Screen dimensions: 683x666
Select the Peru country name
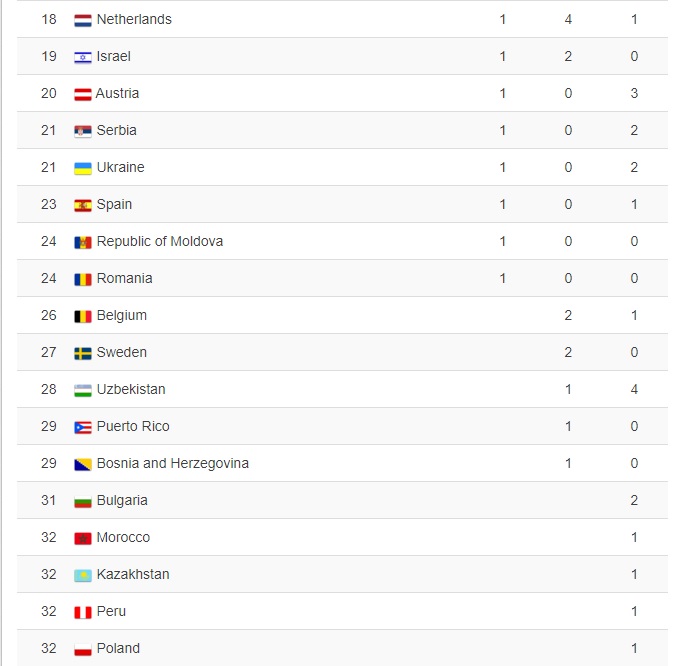pyautogui.click(x=111, y=611)
